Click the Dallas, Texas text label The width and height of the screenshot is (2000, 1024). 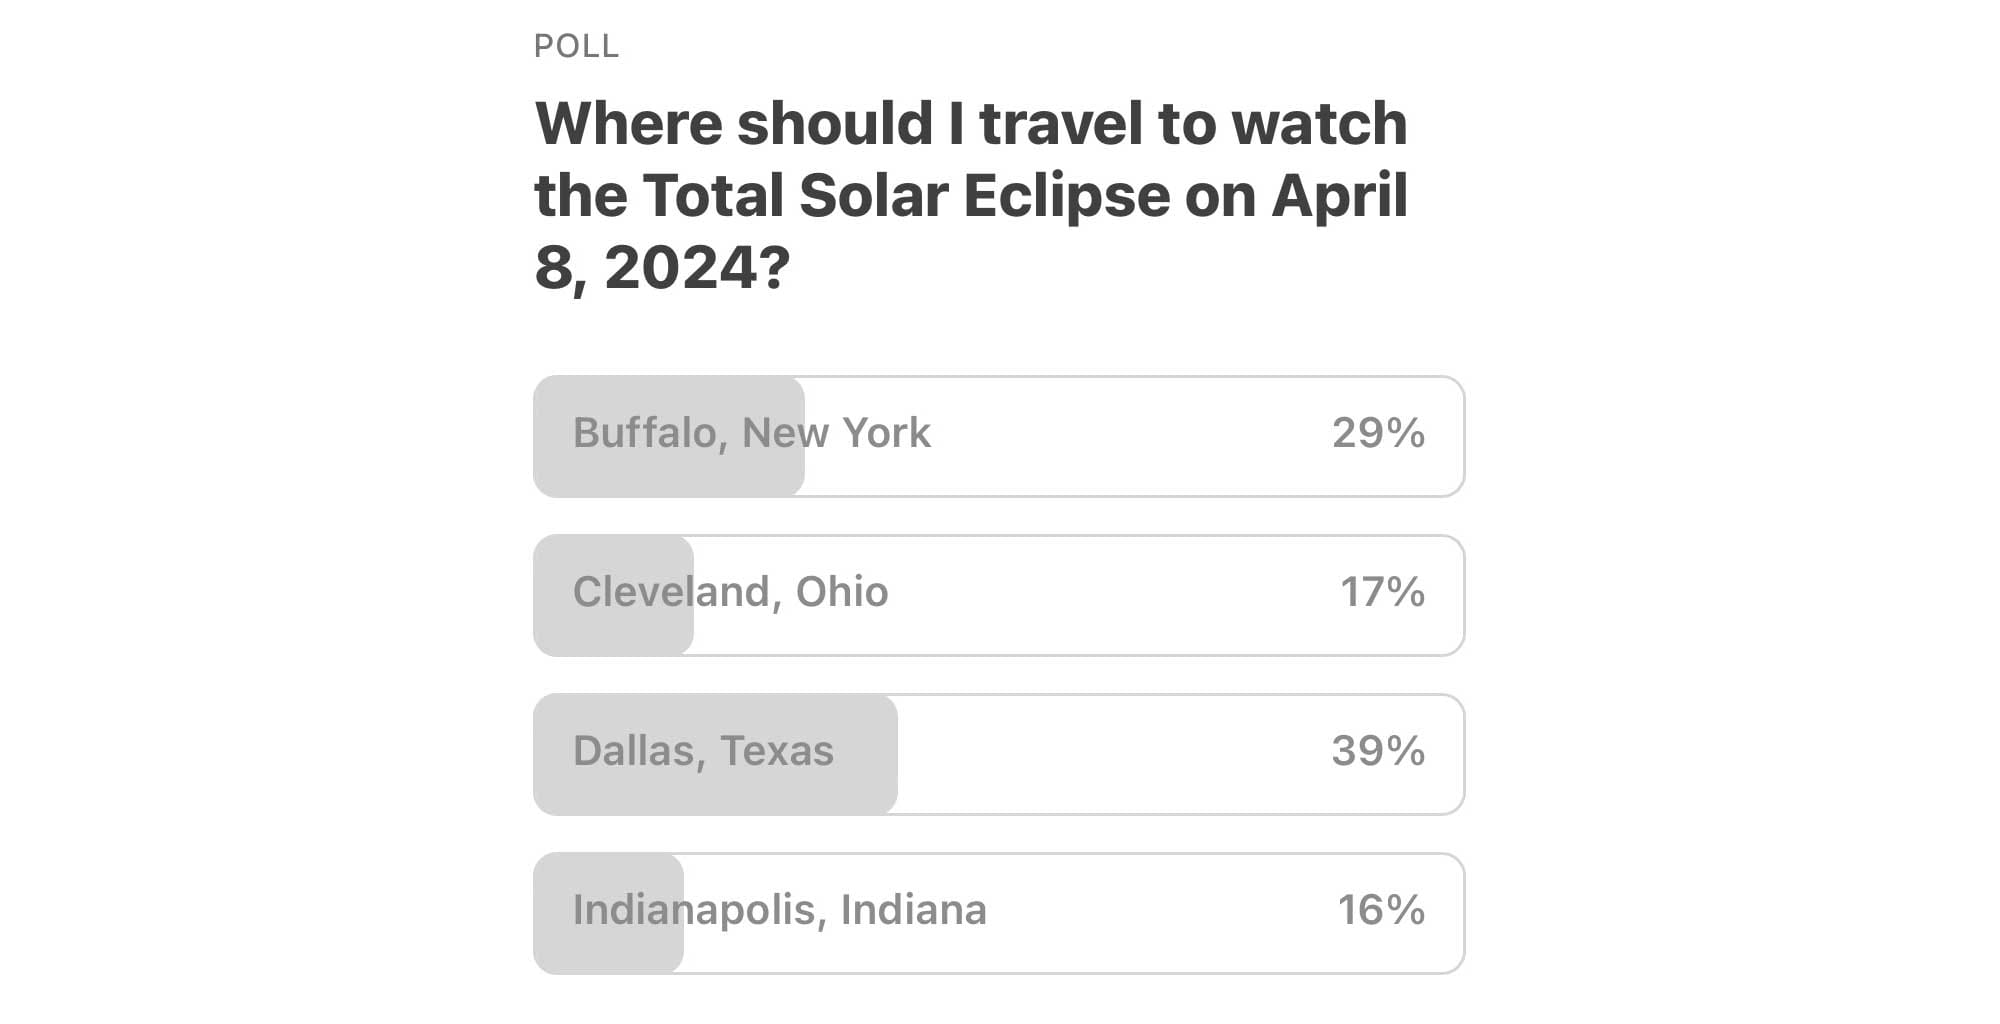click(x=704, y=751)
